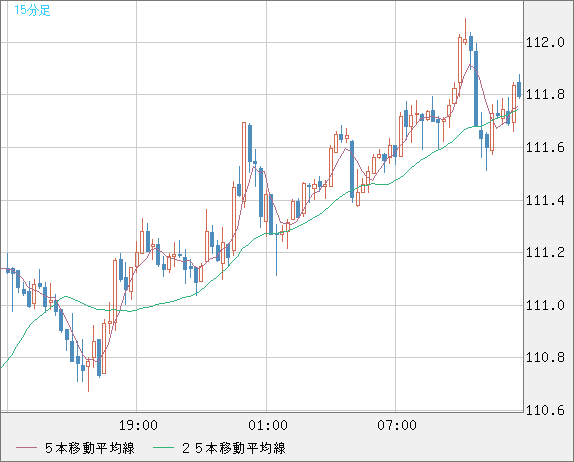Image resolution: width=574 pixels, height=462 pixels.
Task: Click the 111.2 price axis label
Action: click(545, 253)
